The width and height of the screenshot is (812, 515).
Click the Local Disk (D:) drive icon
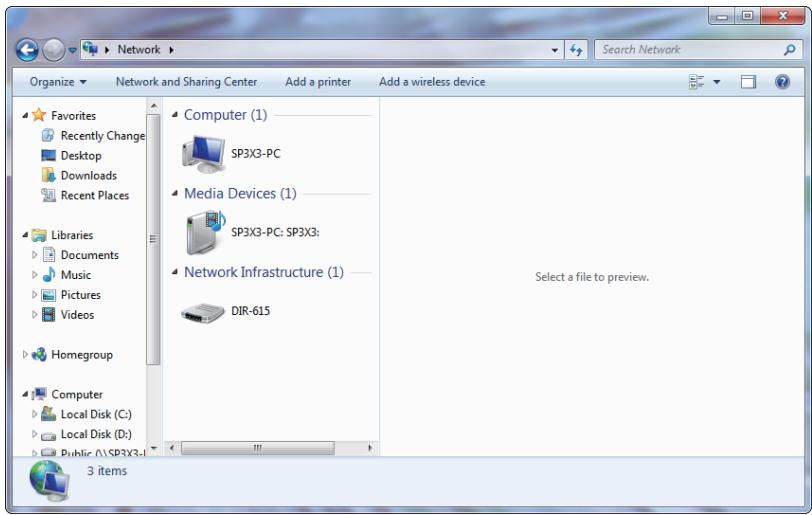click(48, 435)
